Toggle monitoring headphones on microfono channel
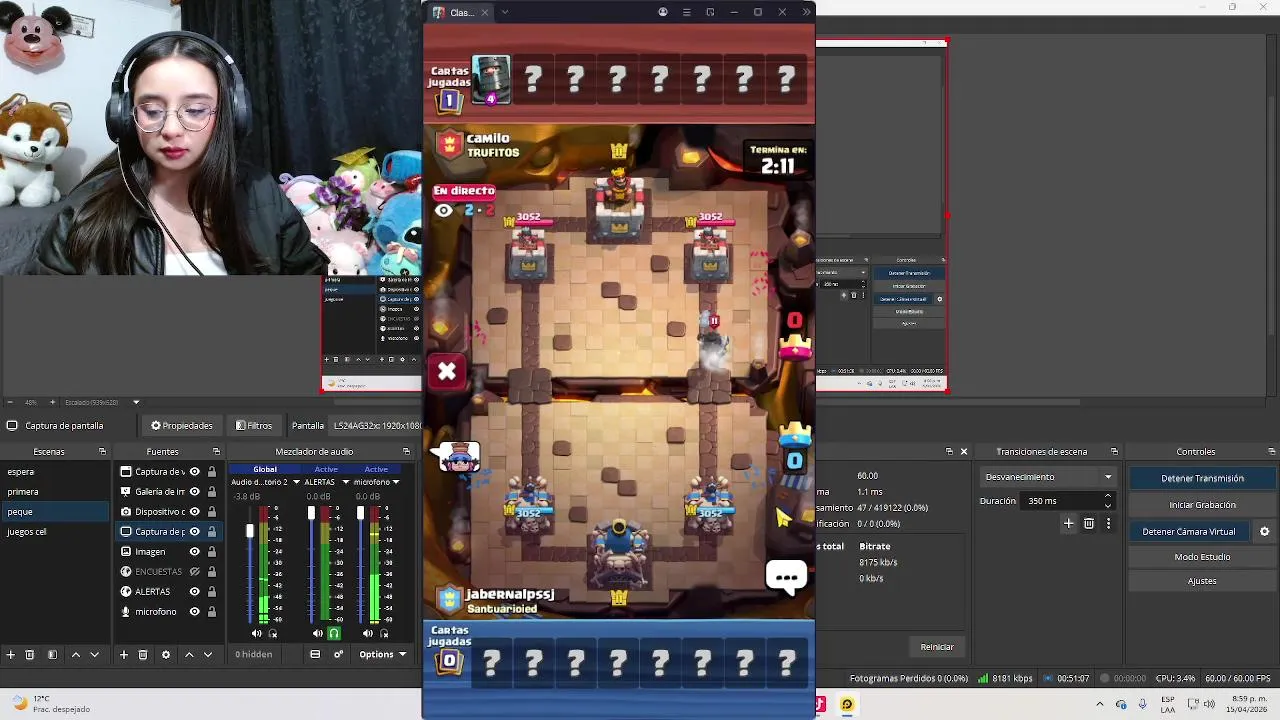1280x720 pixels. point(384,633)
